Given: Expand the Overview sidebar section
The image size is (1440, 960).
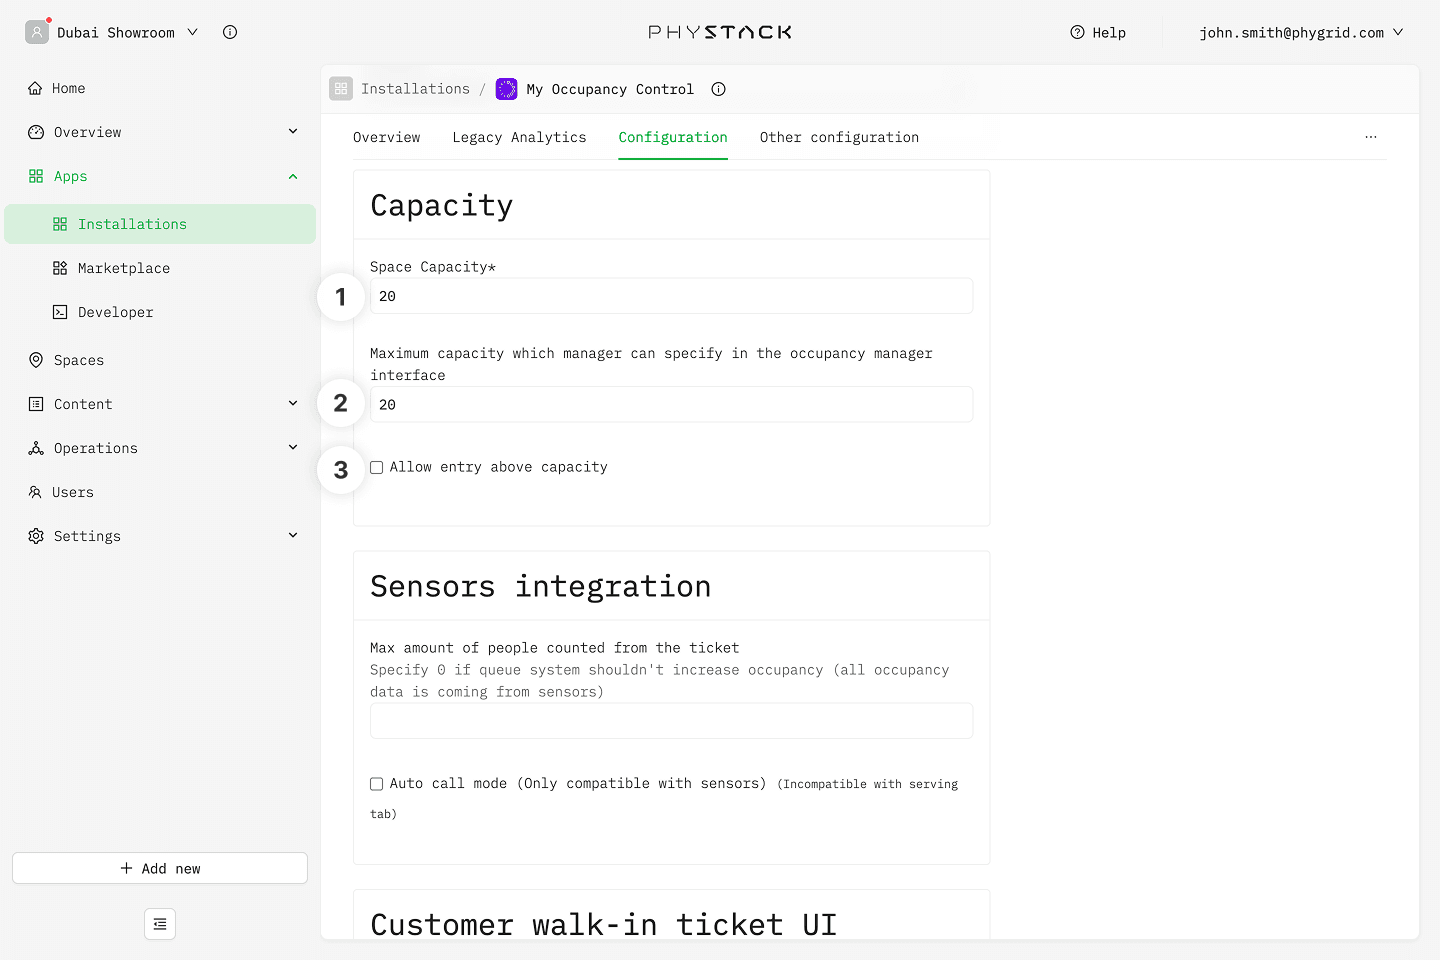Looking at the screenshot, I should coord(292,132).
